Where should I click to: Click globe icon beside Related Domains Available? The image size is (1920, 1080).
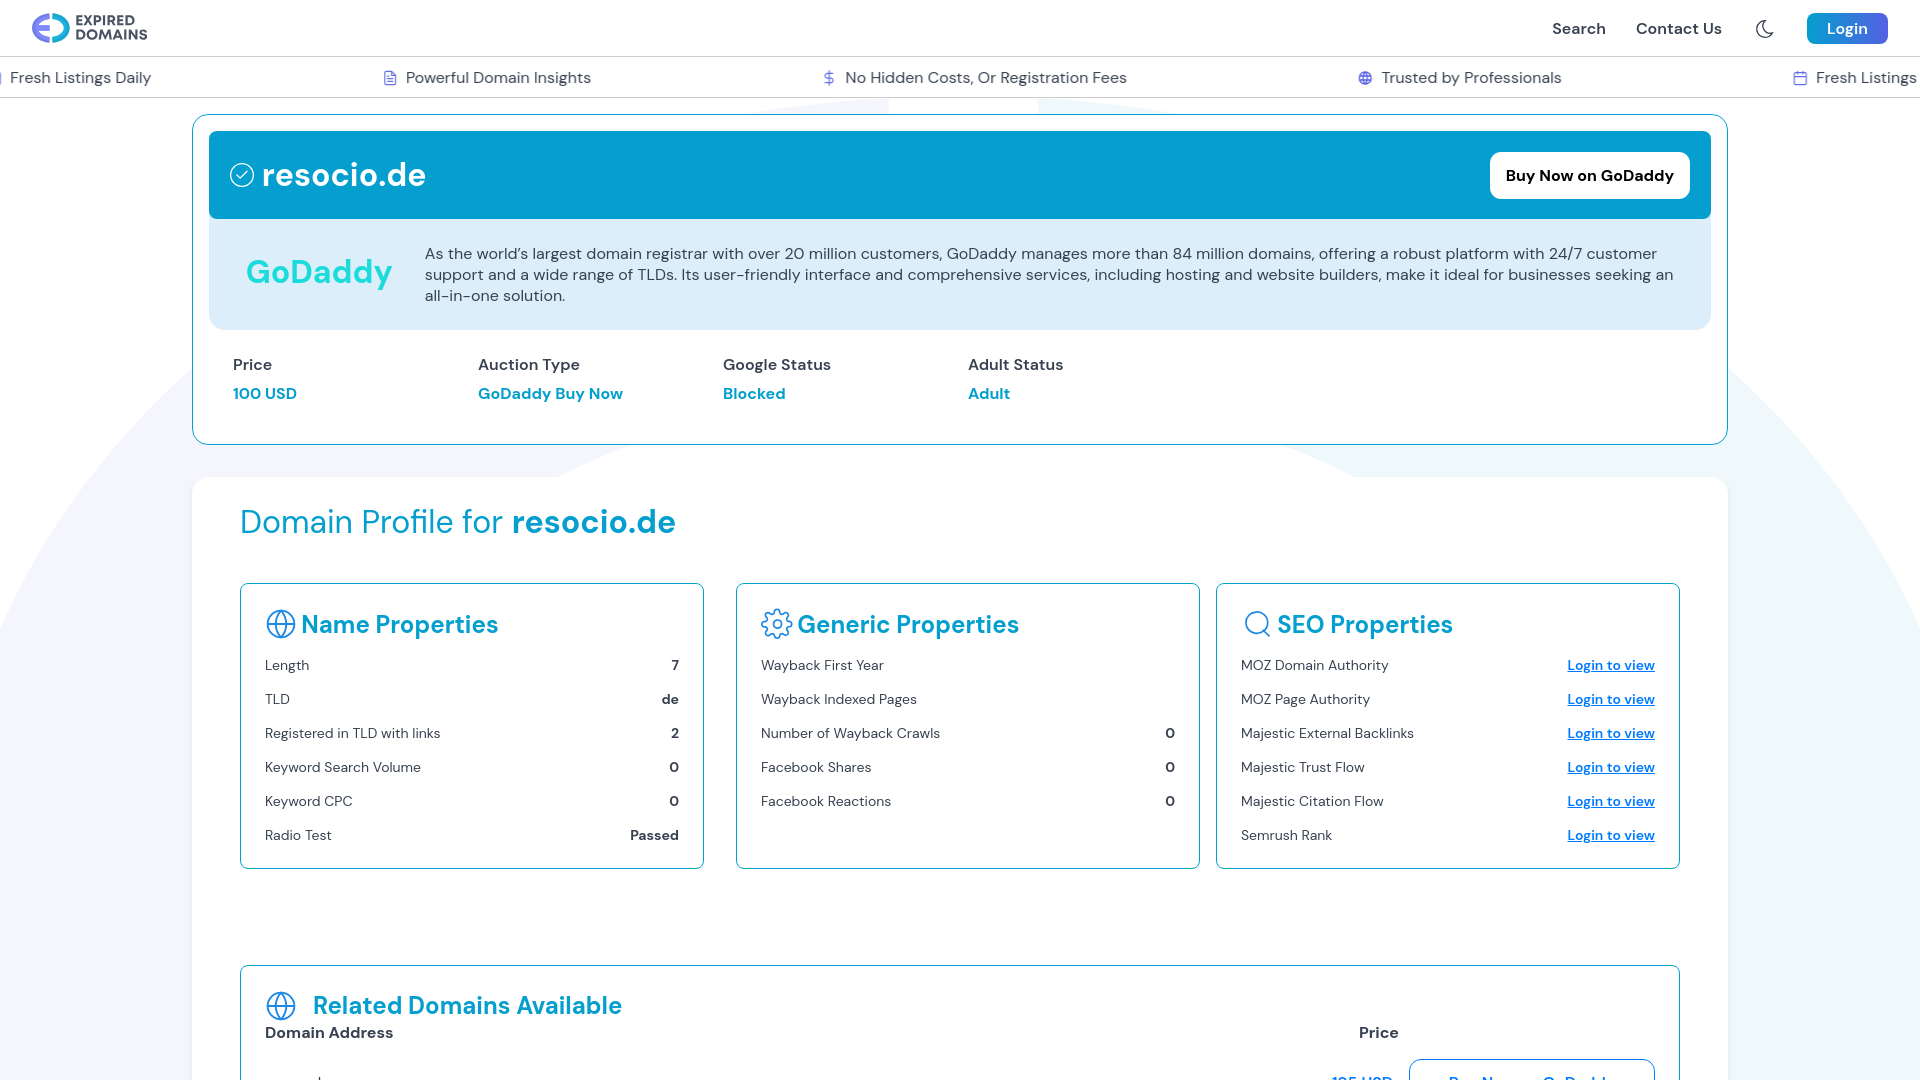tap(281, 1005)
